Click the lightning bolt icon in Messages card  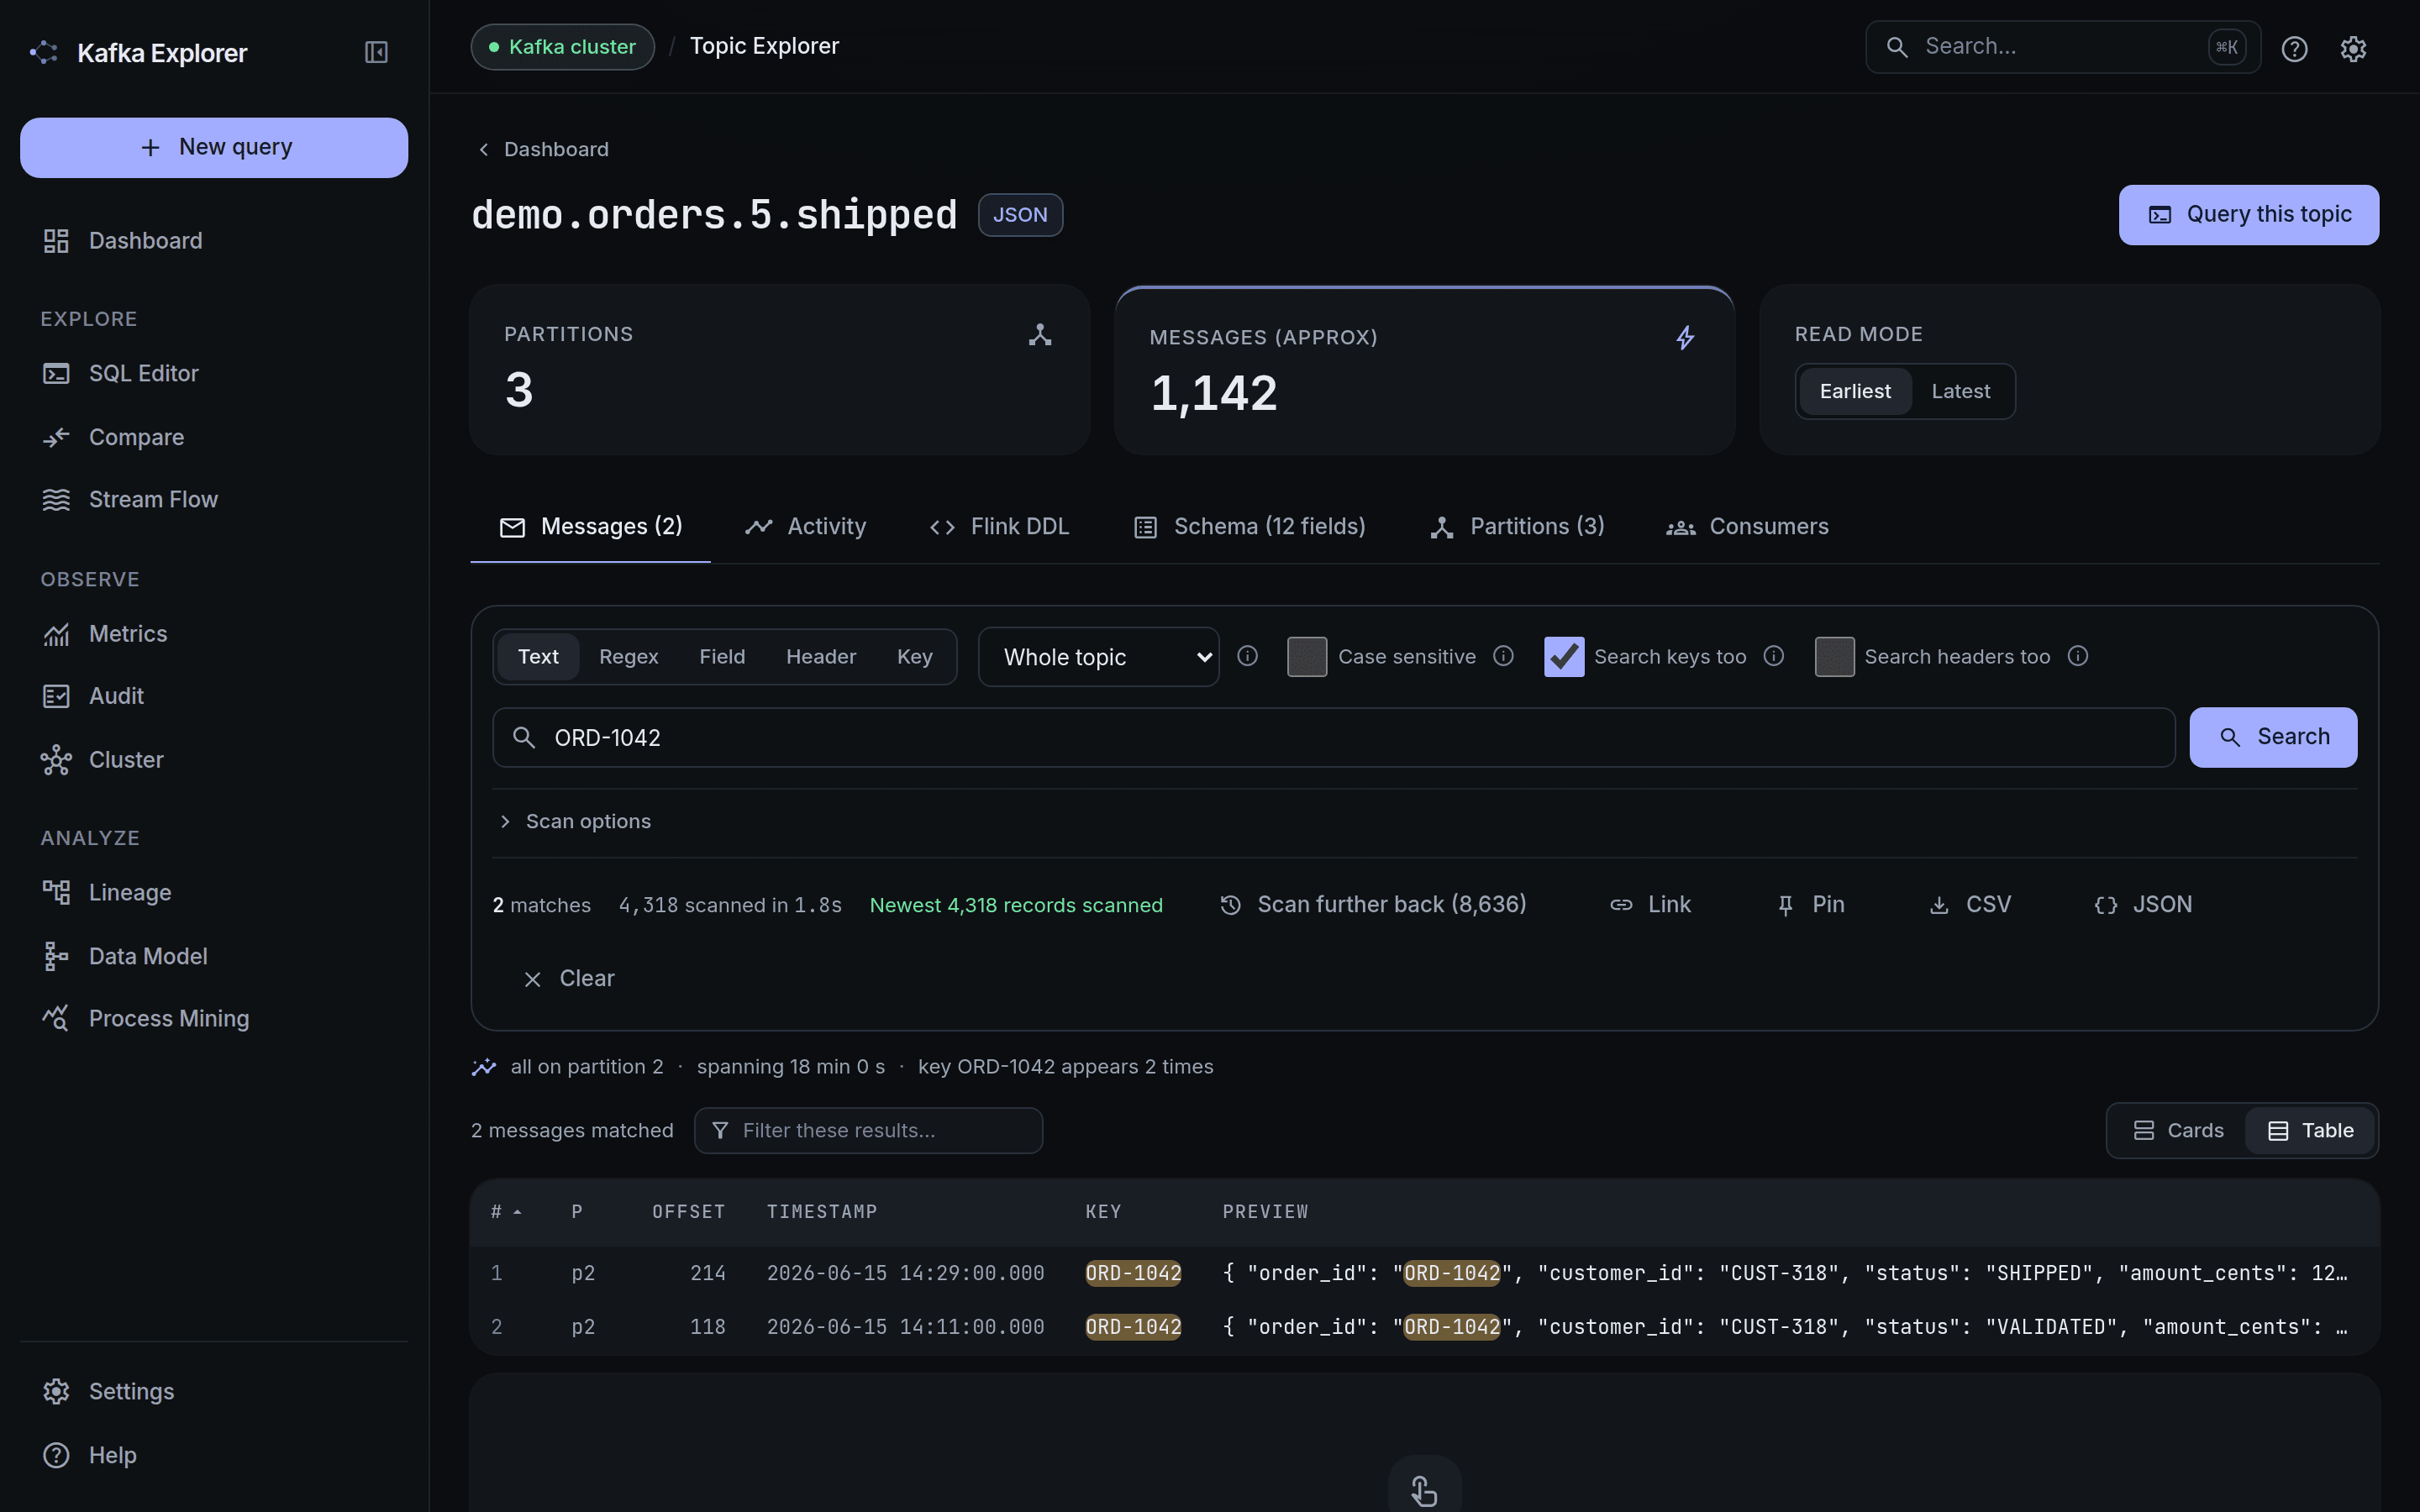[1685, 338]
